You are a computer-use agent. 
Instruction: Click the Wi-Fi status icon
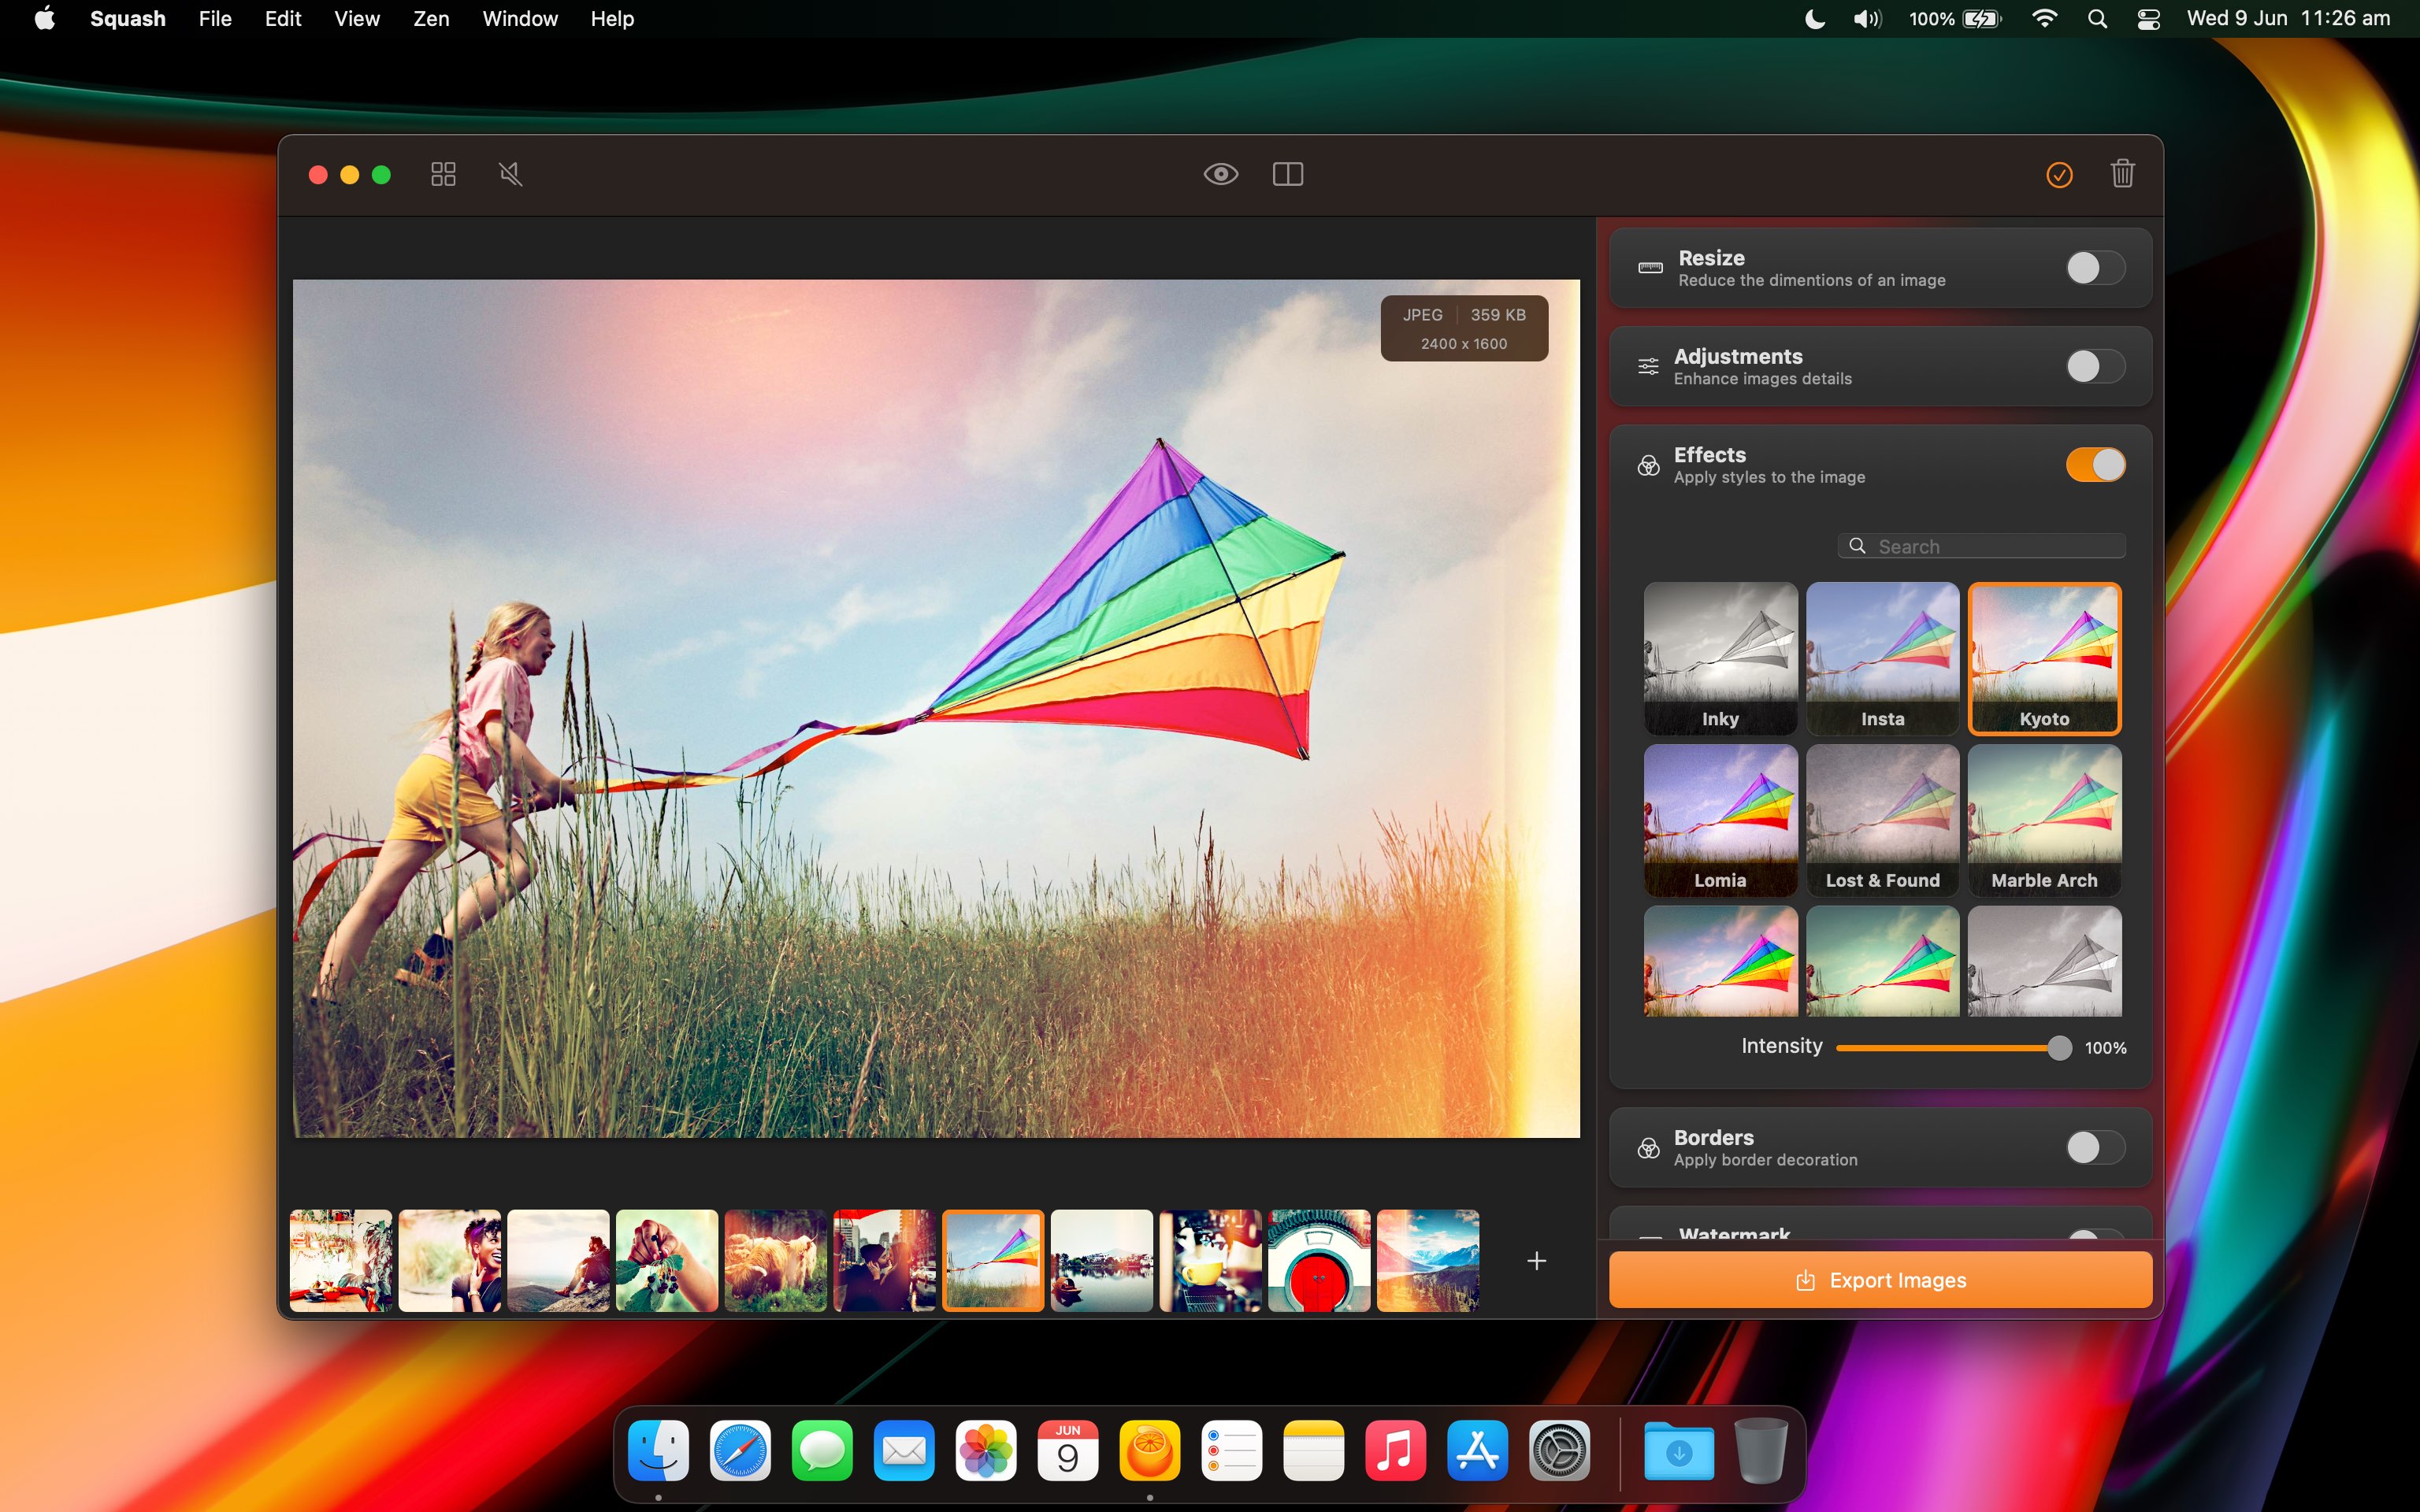point(2044,19)
